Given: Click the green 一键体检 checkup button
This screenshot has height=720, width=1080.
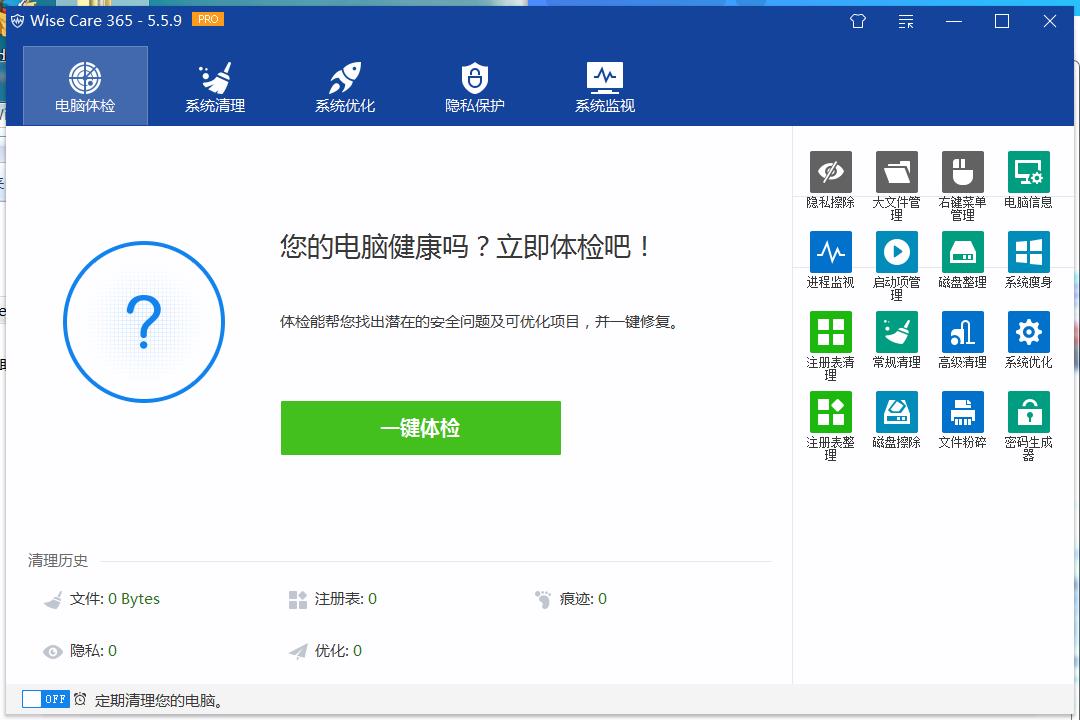Looking at the screenshot, I should (420, 427).
